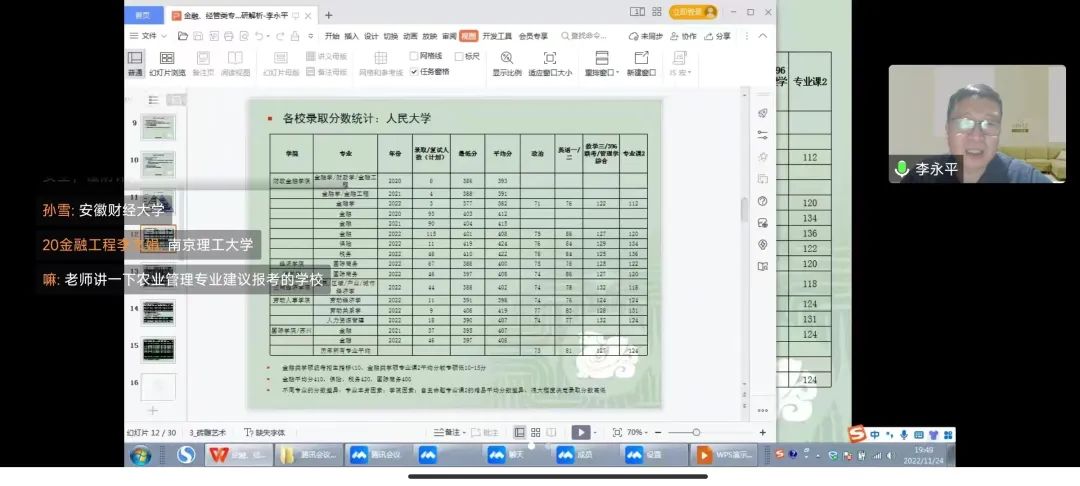Enable the Gridlines (网格线) checkbox
This screenshot has height=486, width=1080.
click(414, 56)
